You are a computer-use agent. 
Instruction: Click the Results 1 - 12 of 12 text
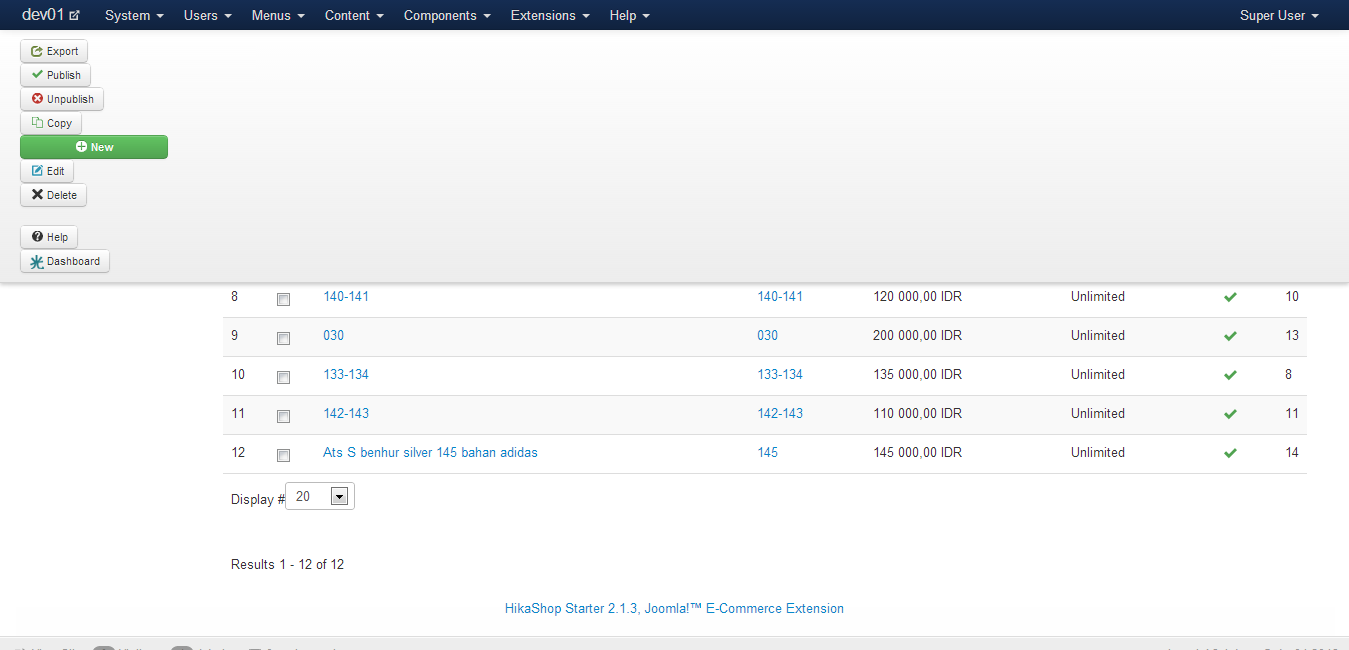pos(287,564)
